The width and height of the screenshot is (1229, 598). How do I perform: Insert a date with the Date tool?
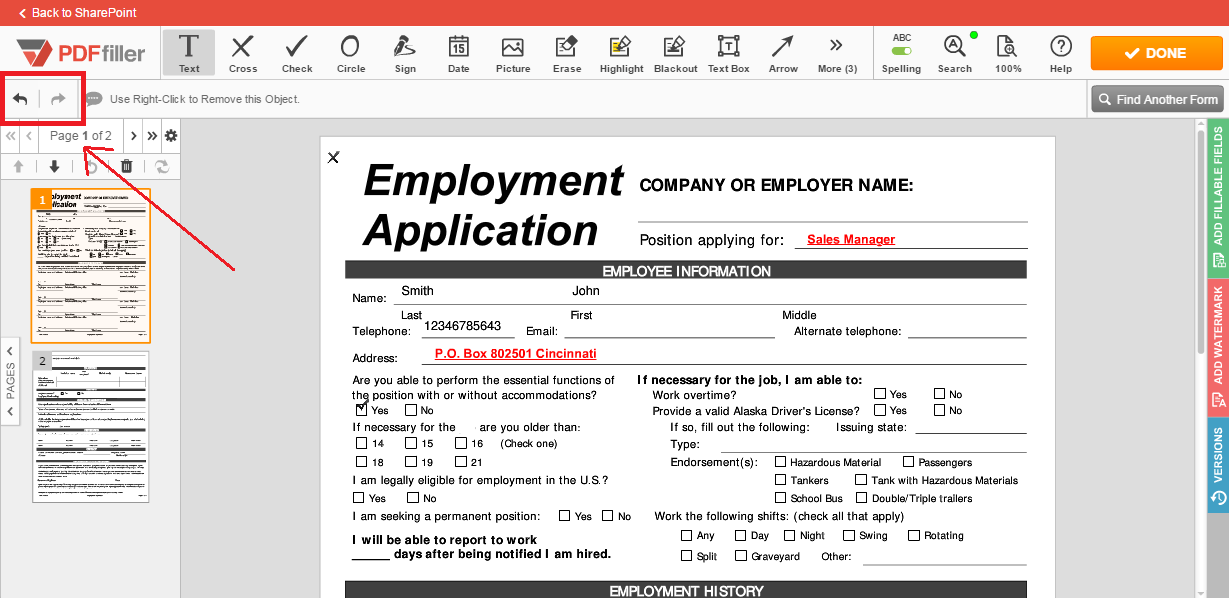click(459, 53)
